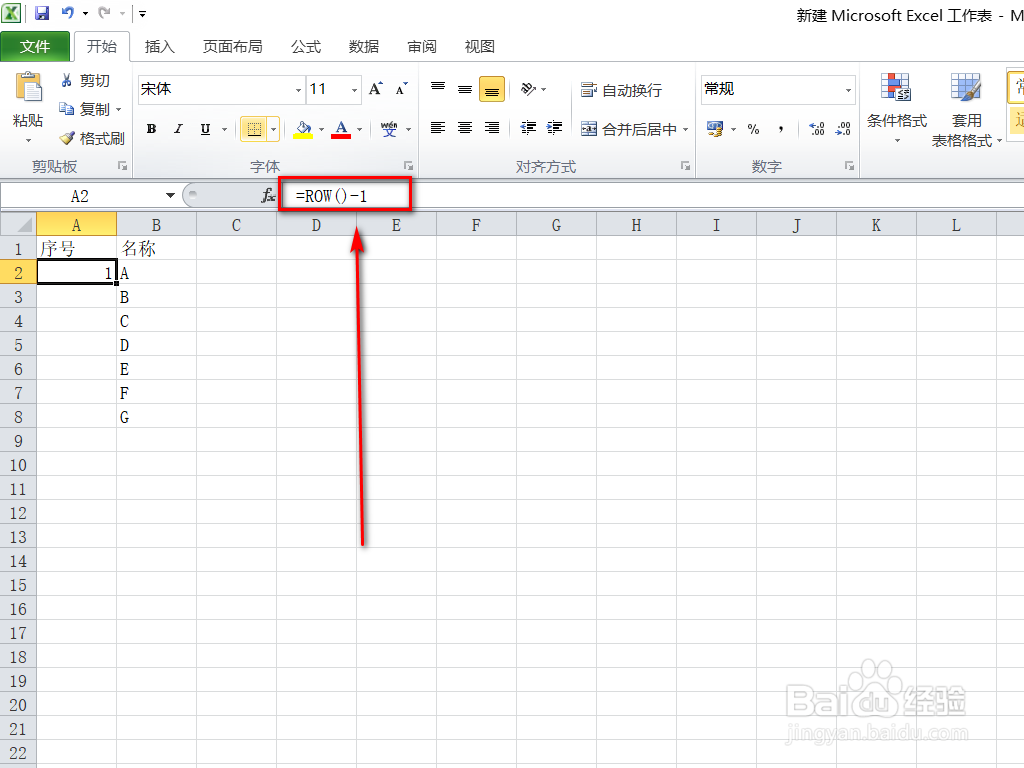Click the Paste clipboard icon

coord(29,87)
